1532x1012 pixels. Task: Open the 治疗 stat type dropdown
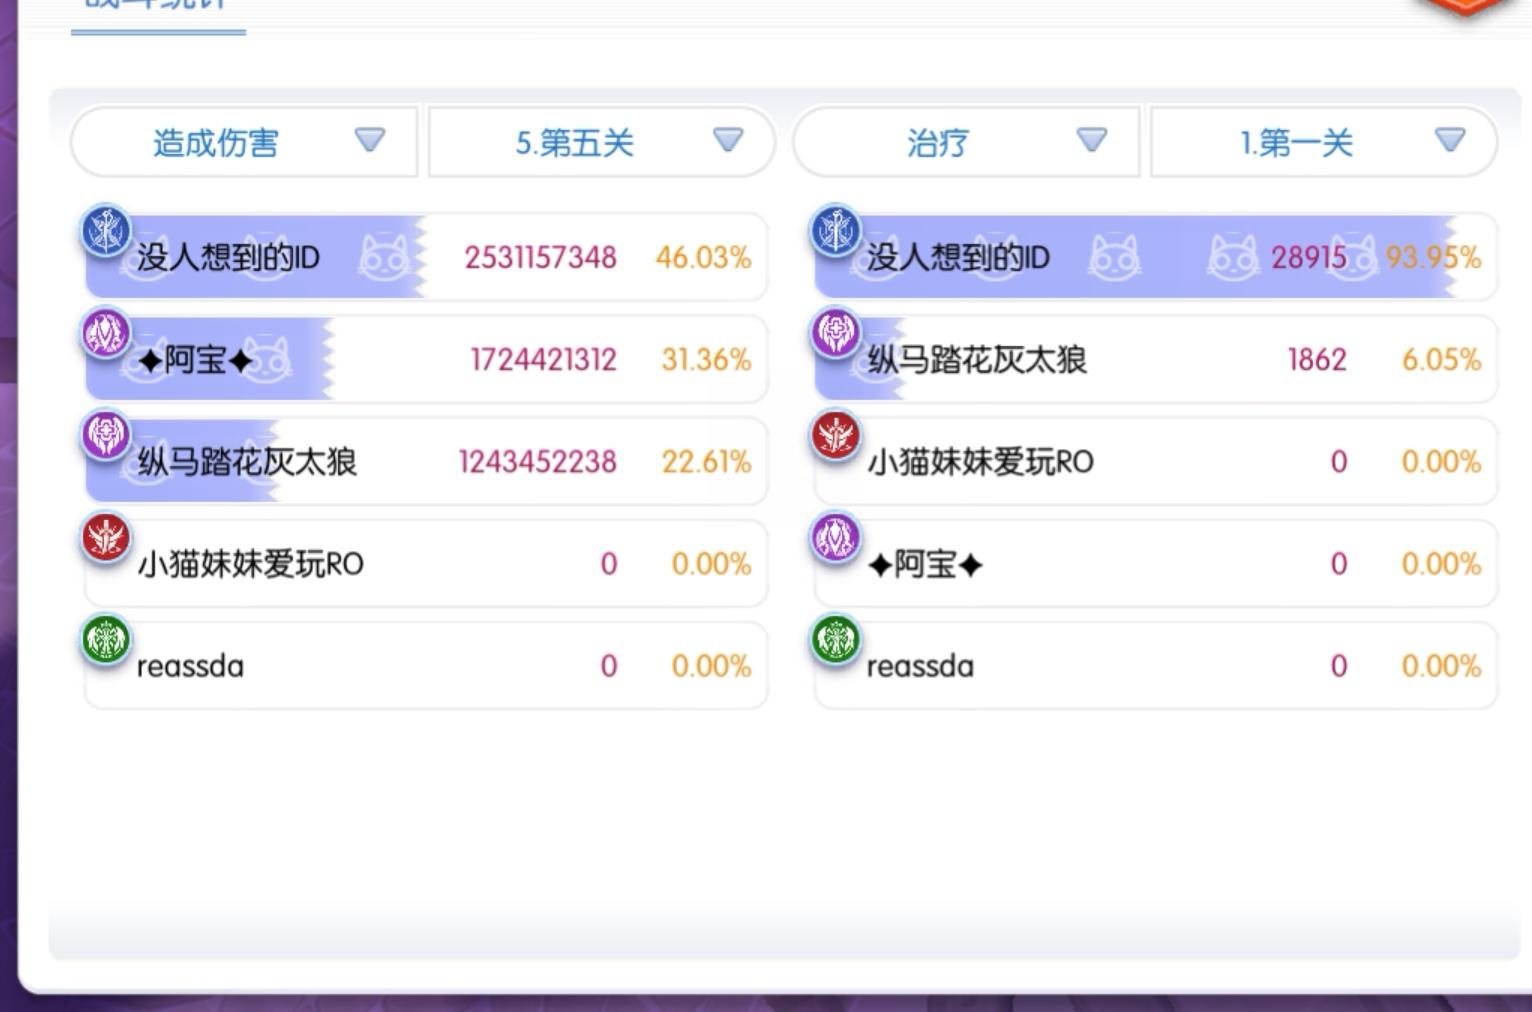point(965,142)
